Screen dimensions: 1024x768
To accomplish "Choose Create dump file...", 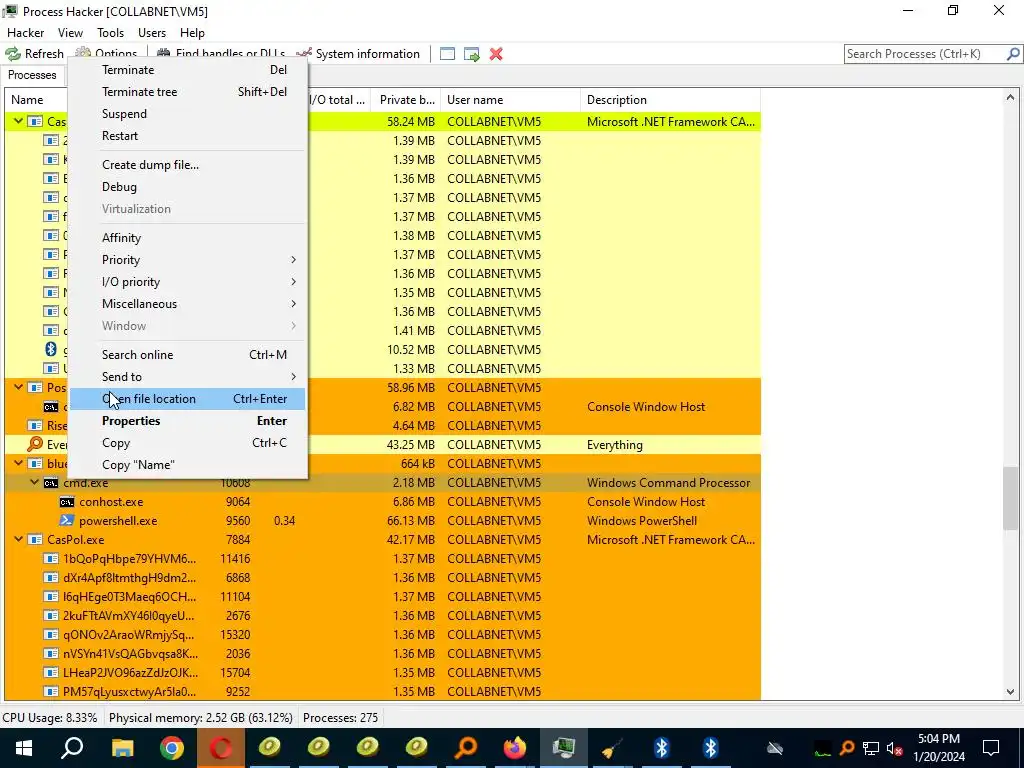I will pos(187,165).
